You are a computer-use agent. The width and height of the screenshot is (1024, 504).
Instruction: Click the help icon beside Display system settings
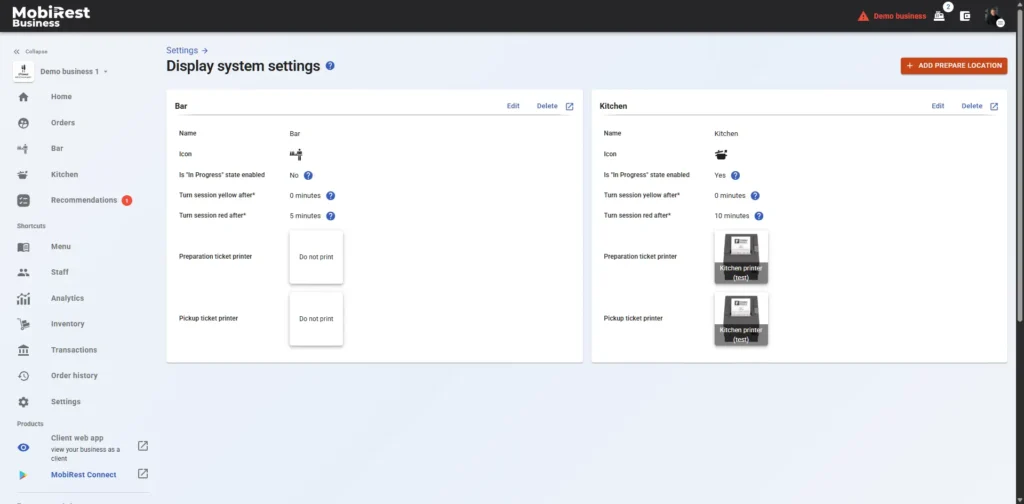[x=330, y=66]
